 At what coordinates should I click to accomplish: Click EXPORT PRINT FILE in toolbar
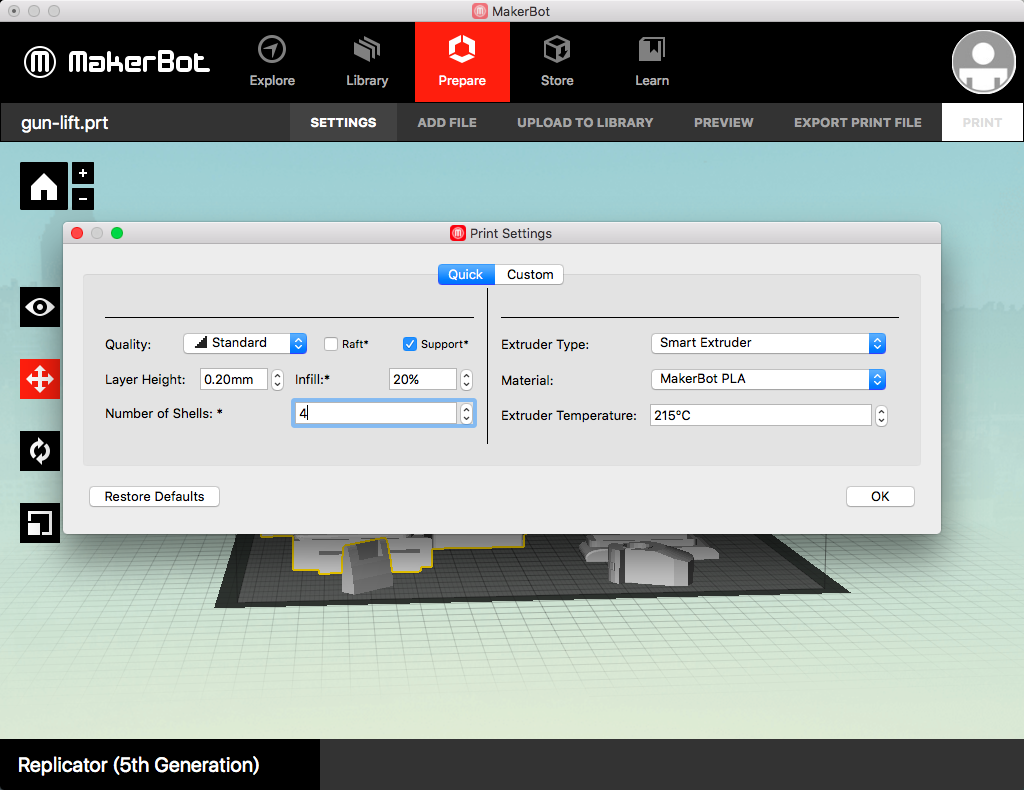coord(857,123)
